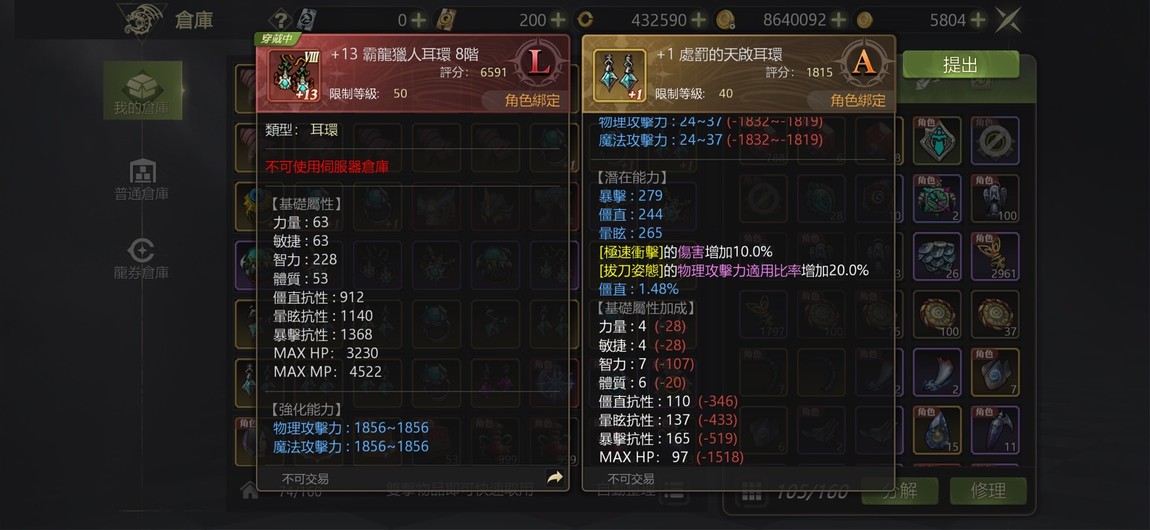Tap the +13 Tyrant Hunter earring icon

tap(293, 76)
